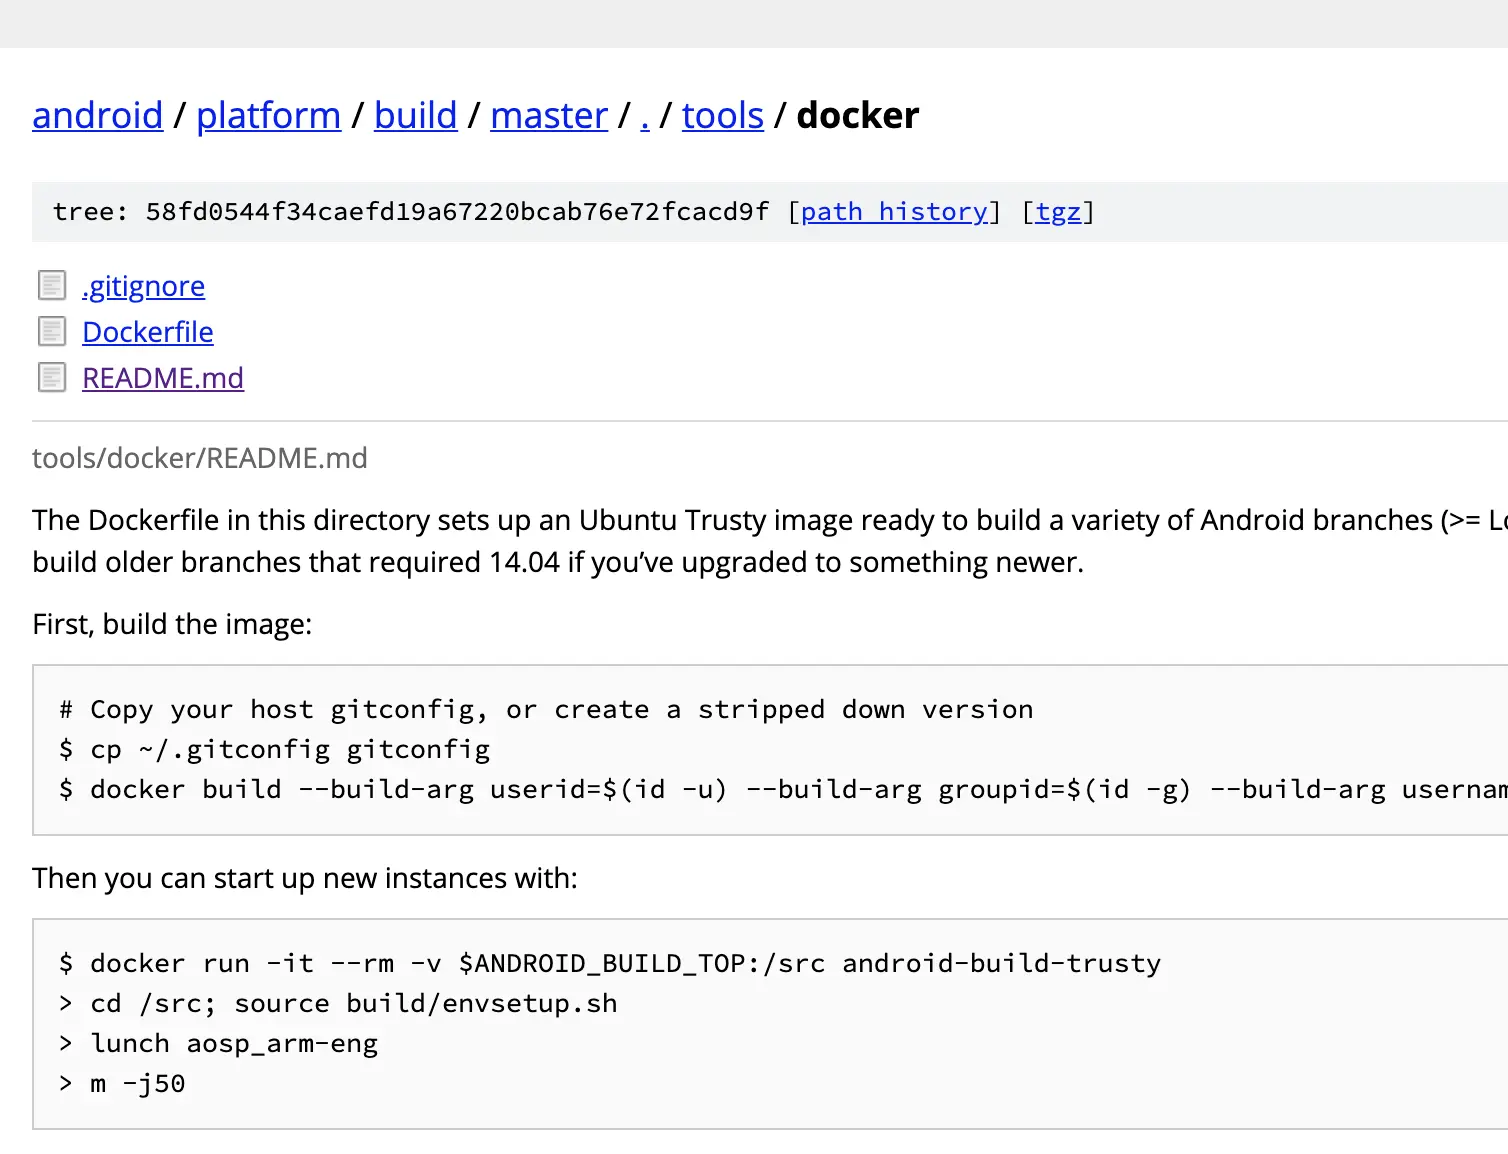
Task: Click the document icon beside README.md
Action: [x=52, y=378]
